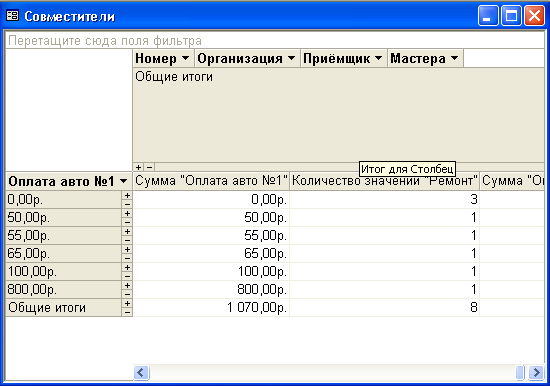Expand the 55,00р. row with plus
The width and height of the screenshot is (550, 386).
pos(127,231)
